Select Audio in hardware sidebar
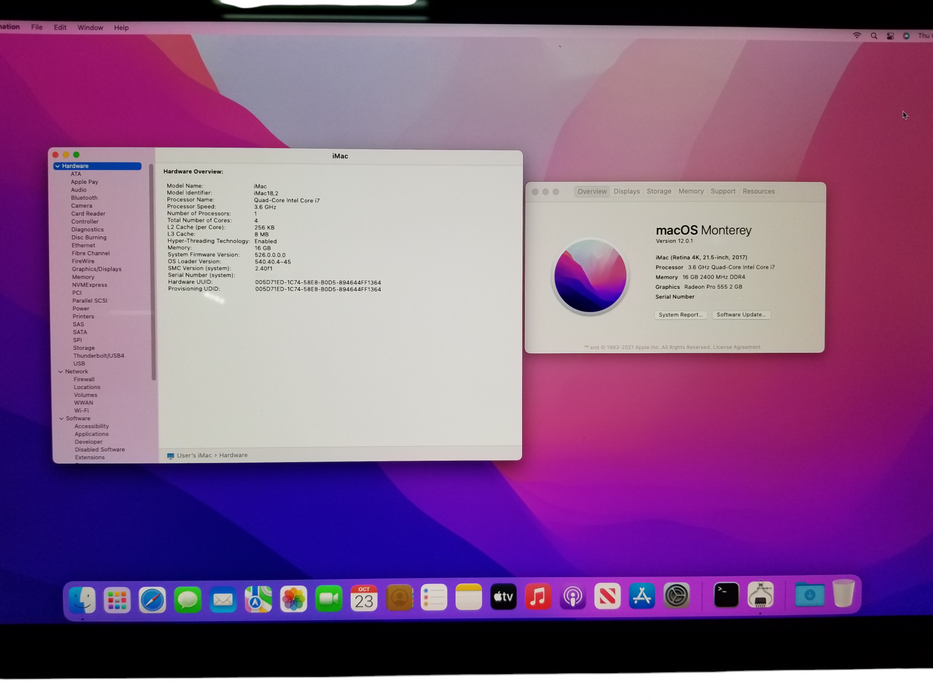Image resolution: width=933 pixels, height=700 pixels. (x=79, y=190)
